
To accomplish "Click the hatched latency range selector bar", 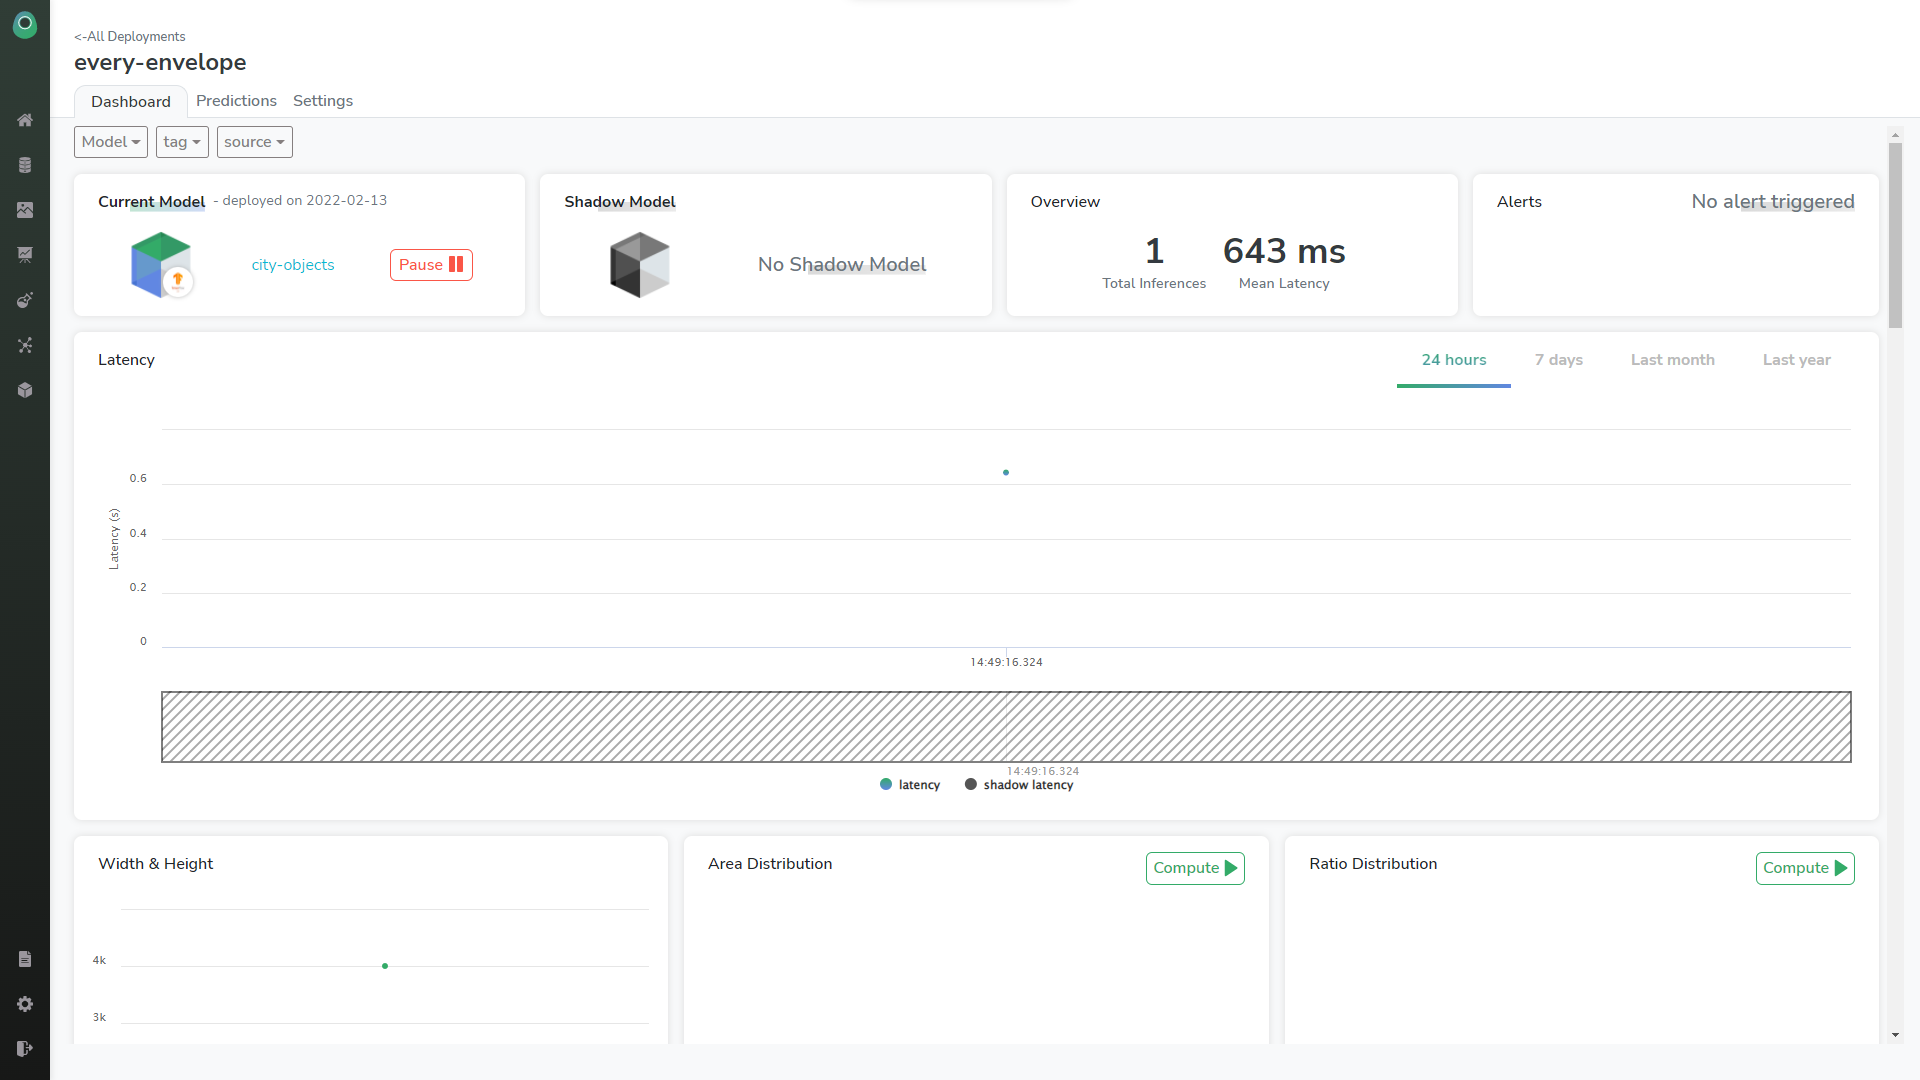I will 1005,727.
